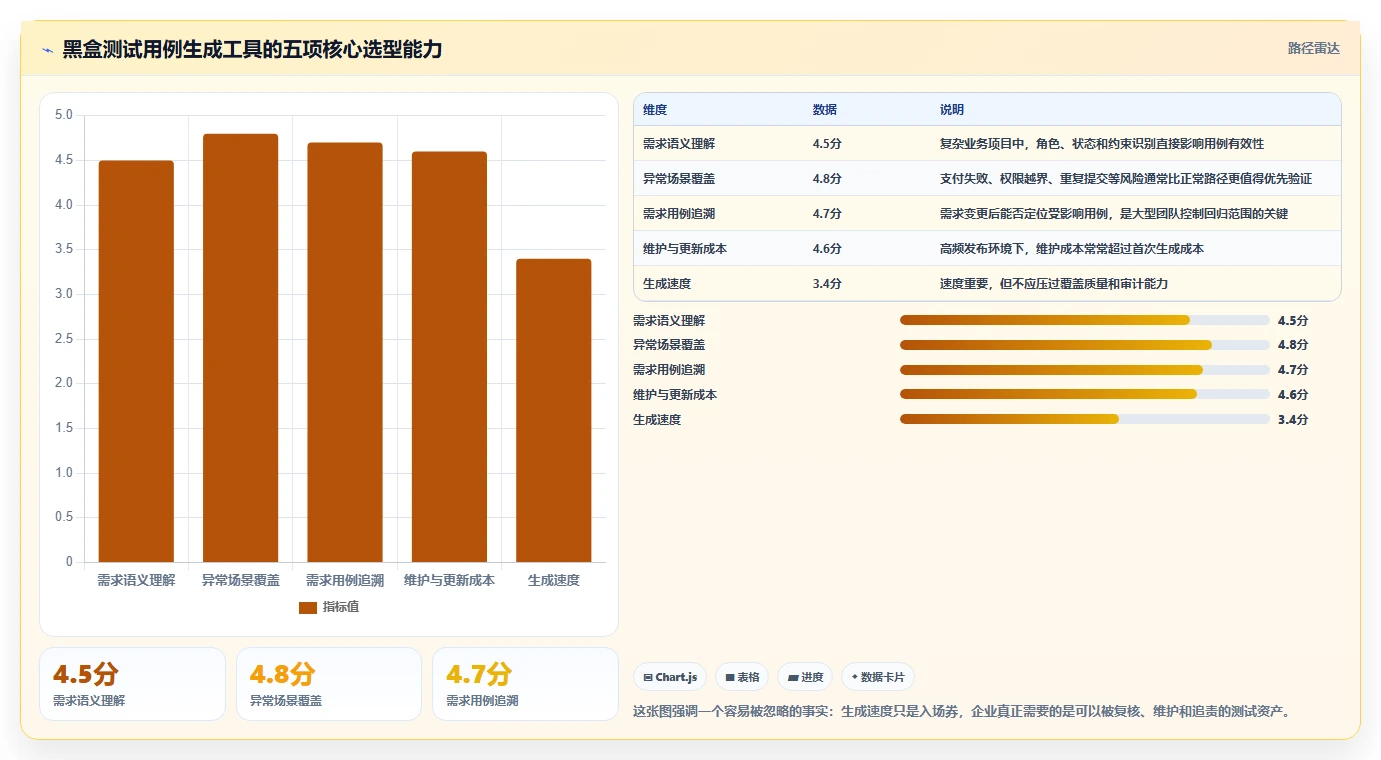Select the 表格 tag button

(742, 677)
